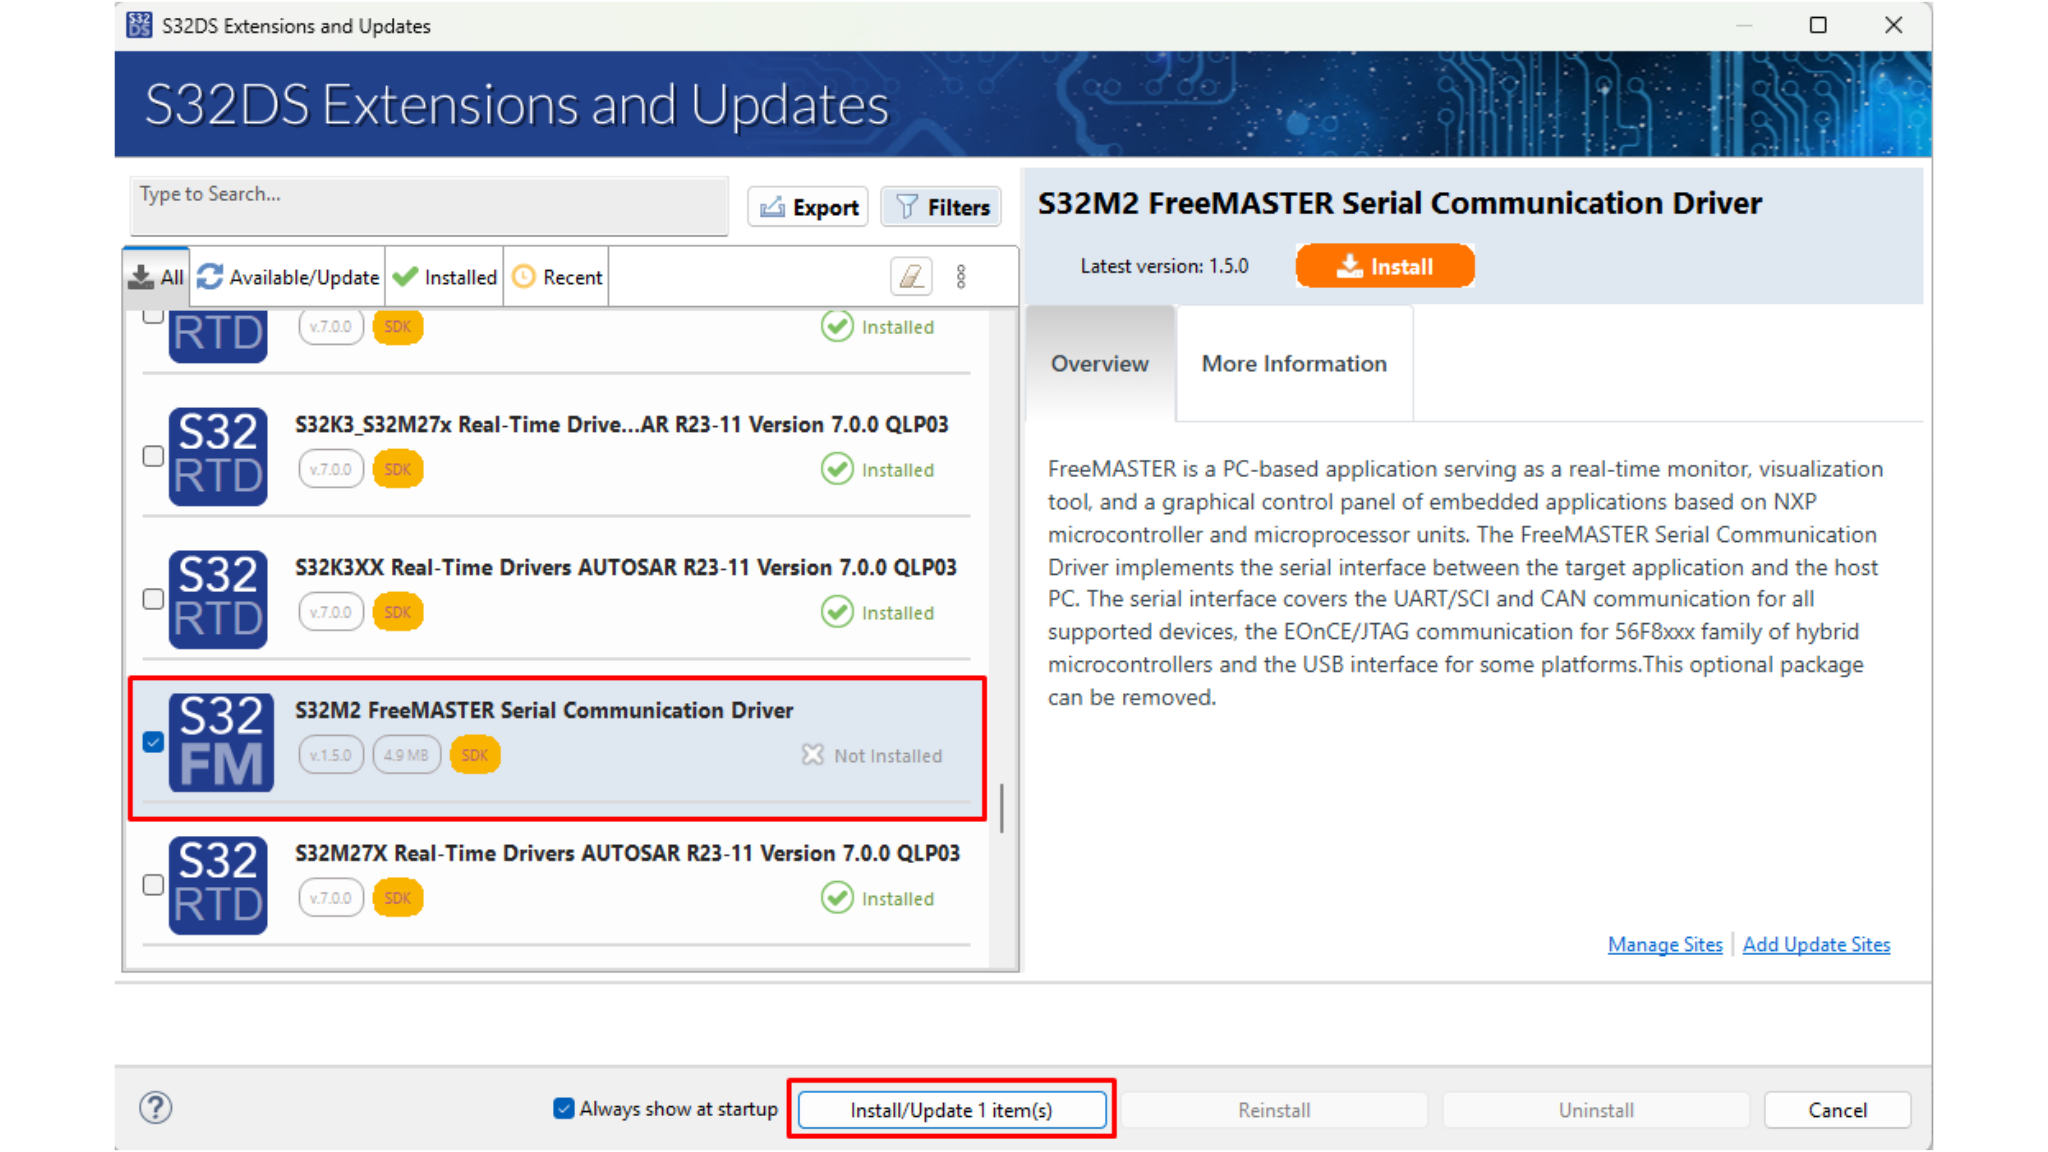Click the Reinstall button
Image resolution: width=2048 pixels, height=1152 pixels.
click(1274, 1110)
